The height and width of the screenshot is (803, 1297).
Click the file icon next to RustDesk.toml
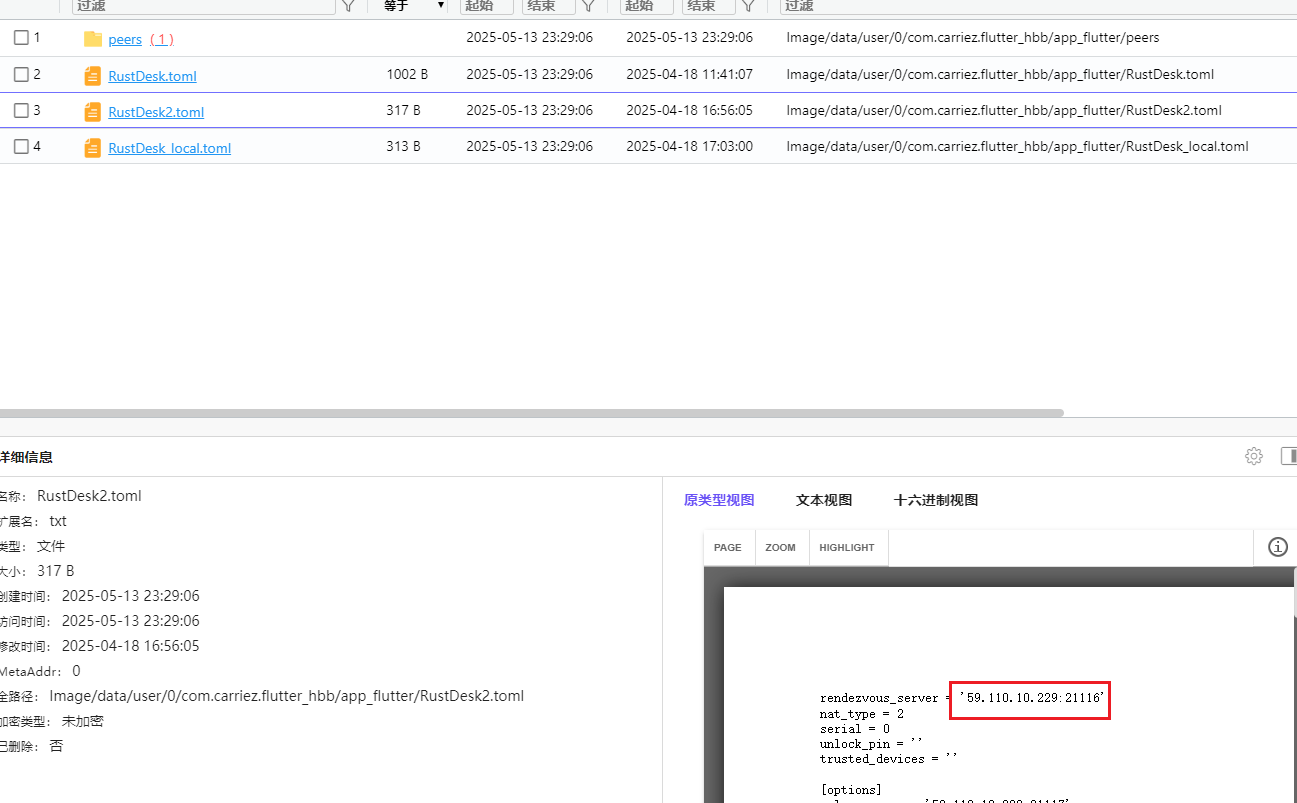pos(93,76)
